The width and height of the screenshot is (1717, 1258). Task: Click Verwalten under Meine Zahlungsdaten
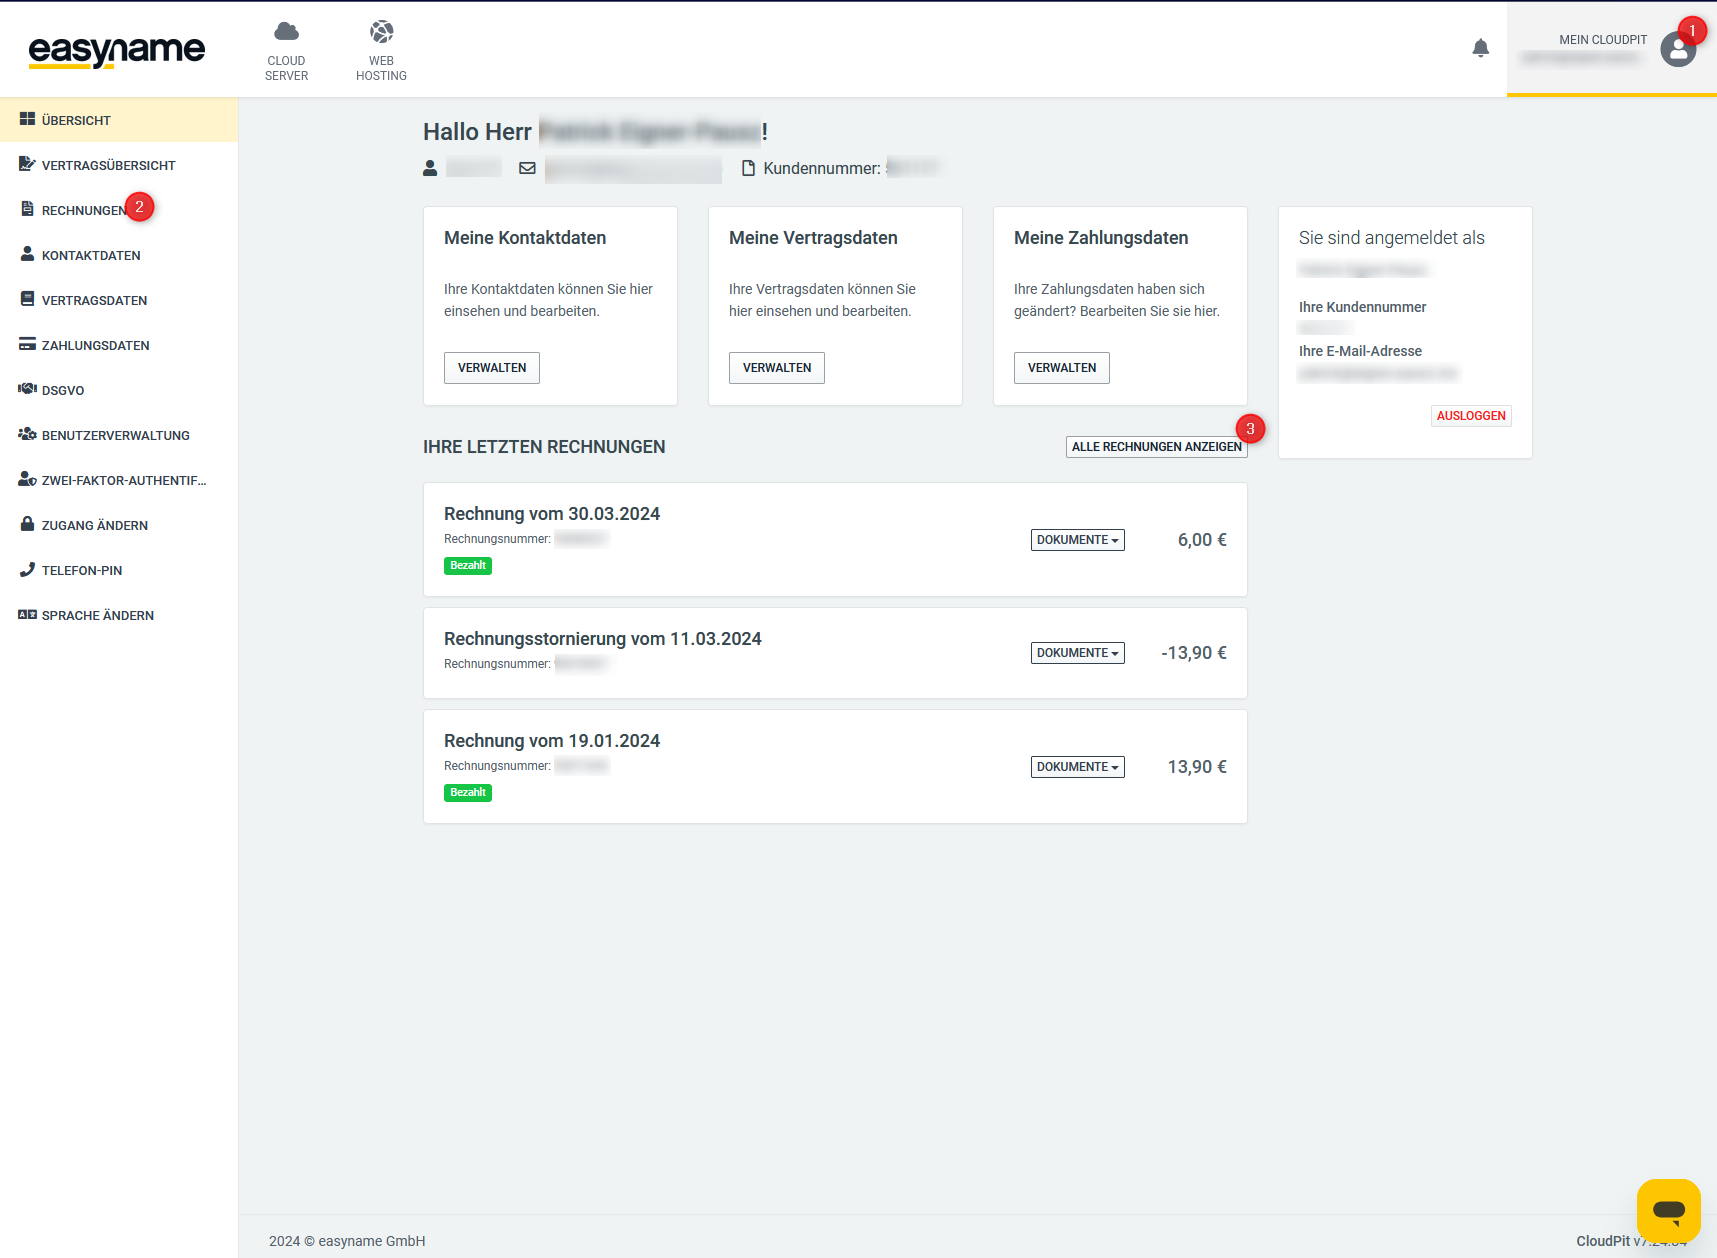1061,368
